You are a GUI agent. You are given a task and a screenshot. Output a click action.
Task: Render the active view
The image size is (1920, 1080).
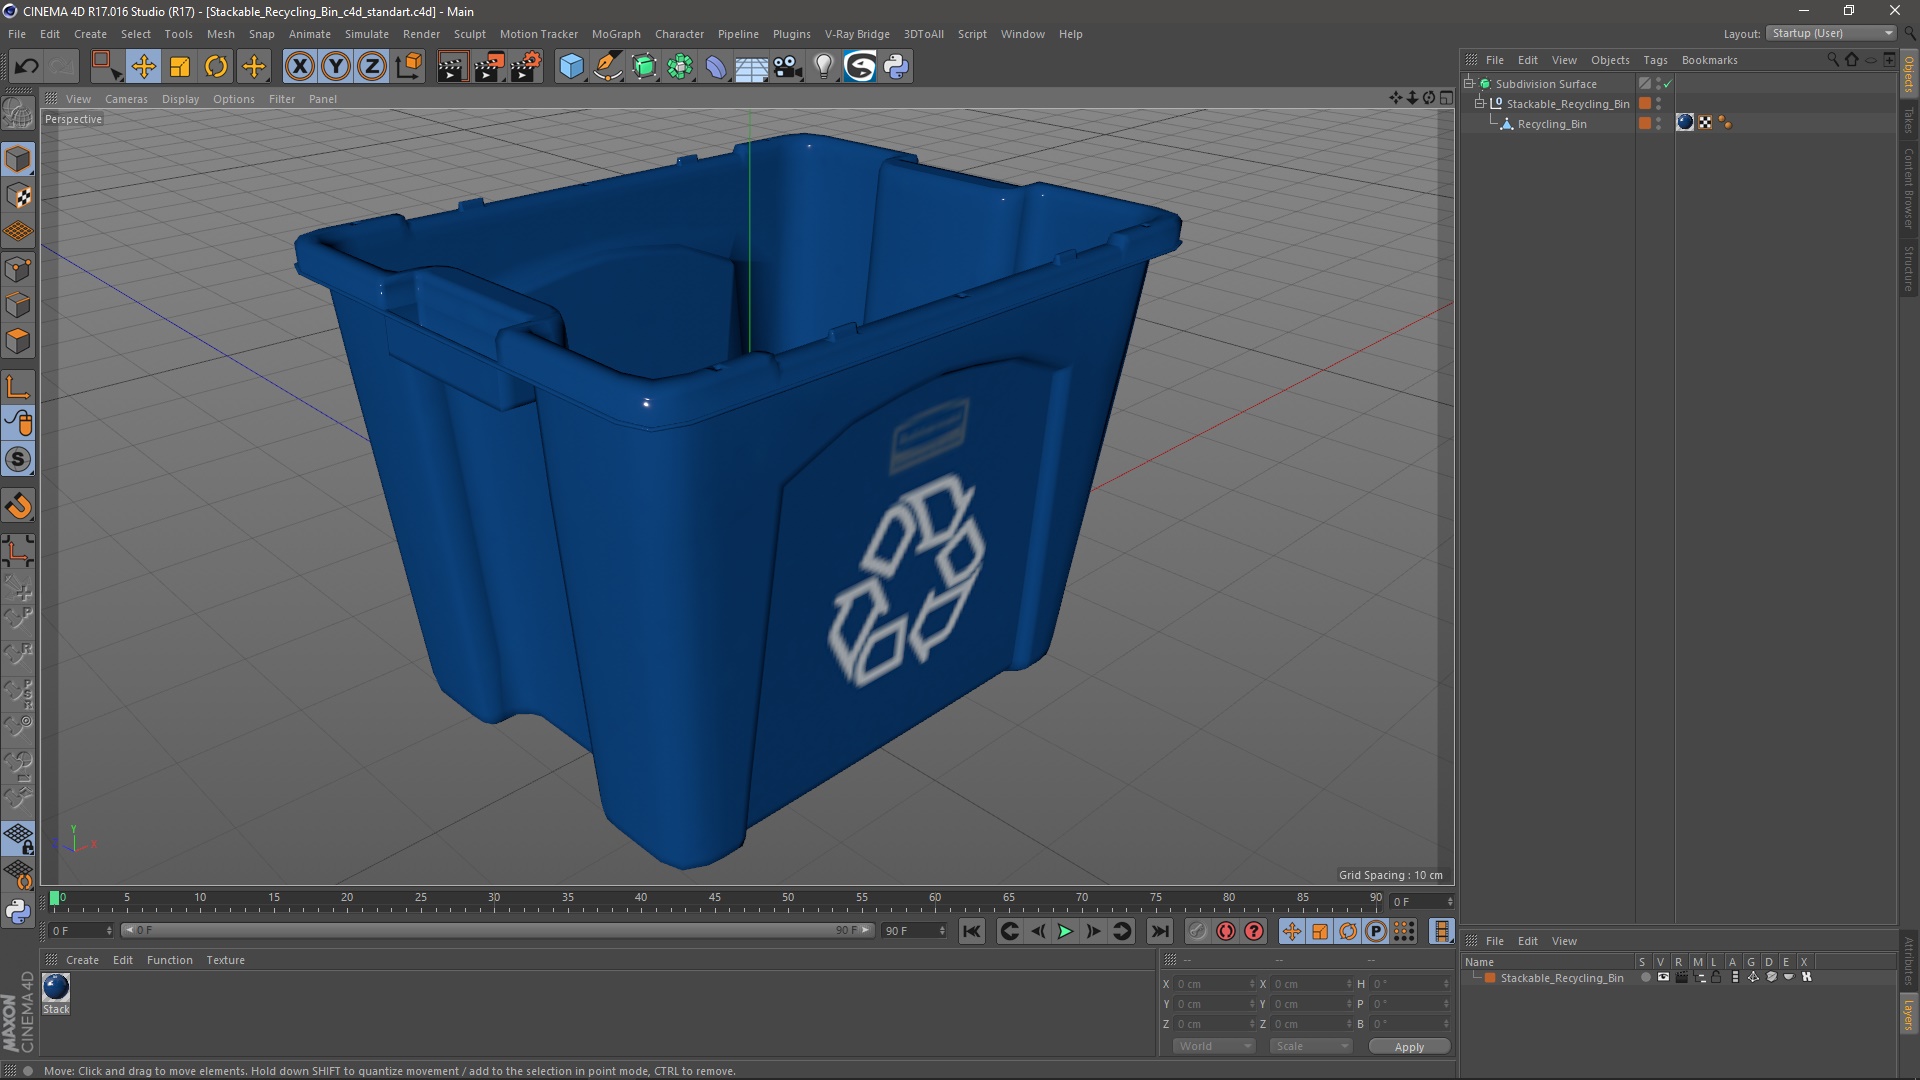[452, 67]
